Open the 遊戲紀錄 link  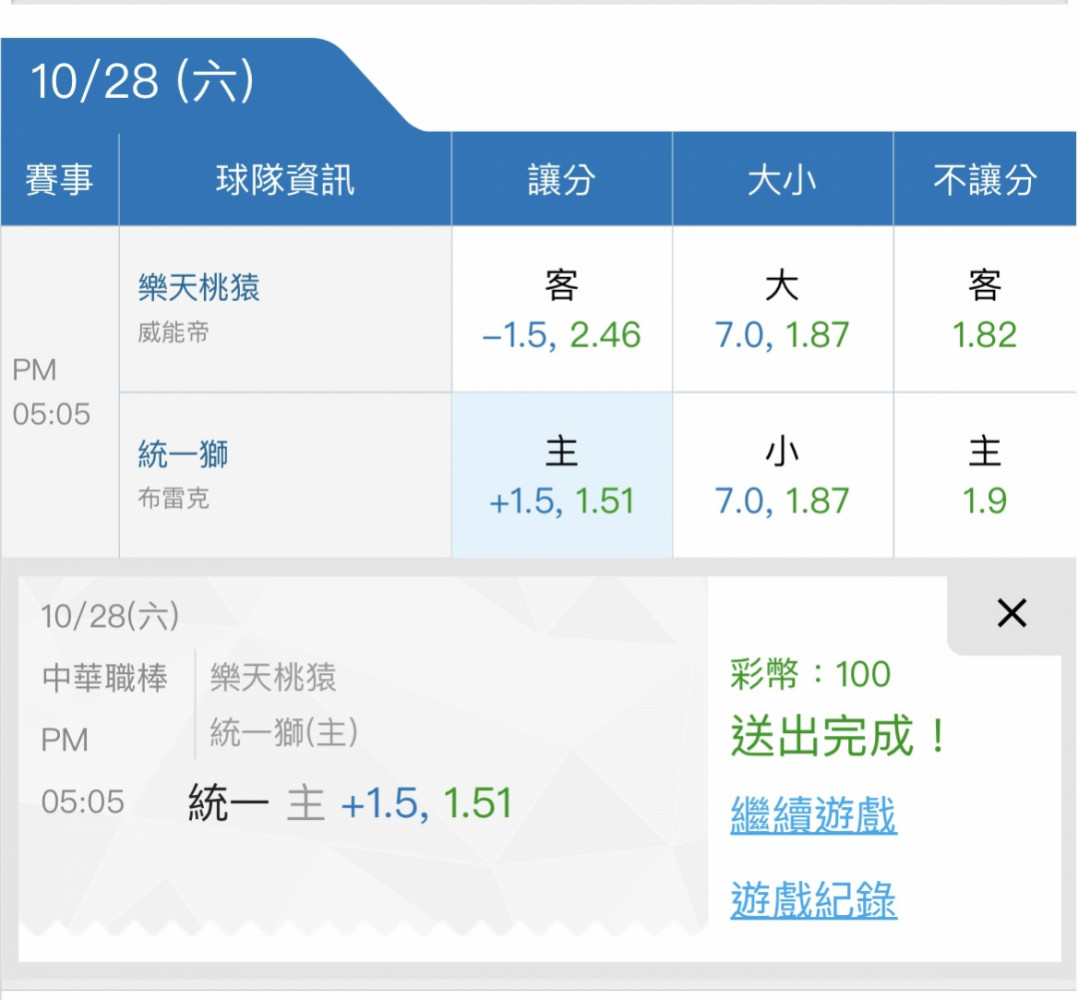pos(813,899)
